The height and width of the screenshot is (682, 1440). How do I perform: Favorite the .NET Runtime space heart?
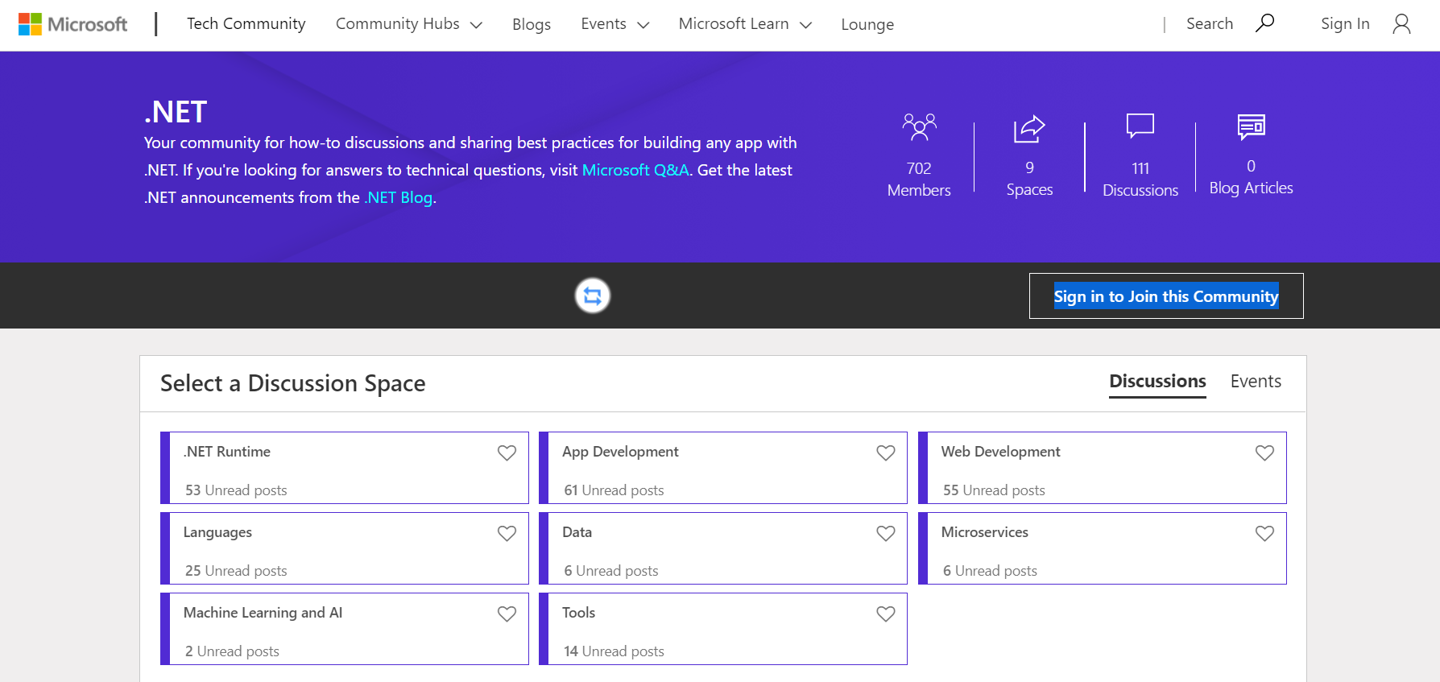(x=507, y=453)
